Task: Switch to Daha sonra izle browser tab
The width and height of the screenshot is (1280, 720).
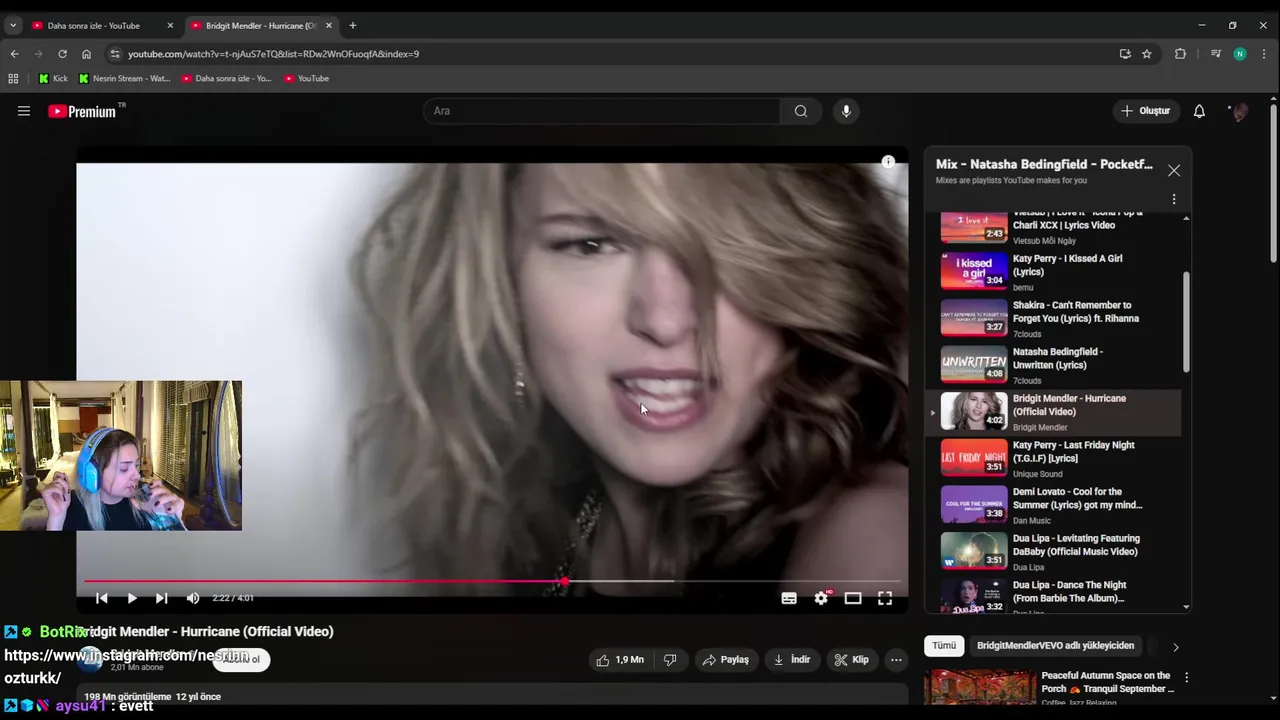Action: [93, 25]
